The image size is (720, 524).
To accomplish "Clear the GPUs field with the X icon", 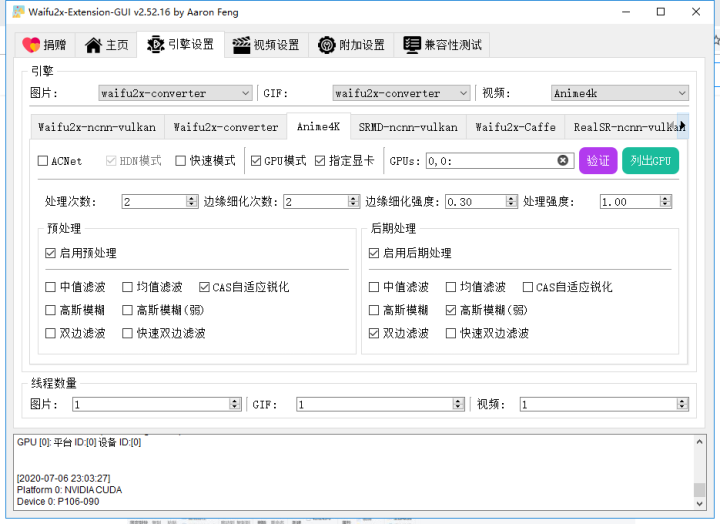I will coord(562,160).
